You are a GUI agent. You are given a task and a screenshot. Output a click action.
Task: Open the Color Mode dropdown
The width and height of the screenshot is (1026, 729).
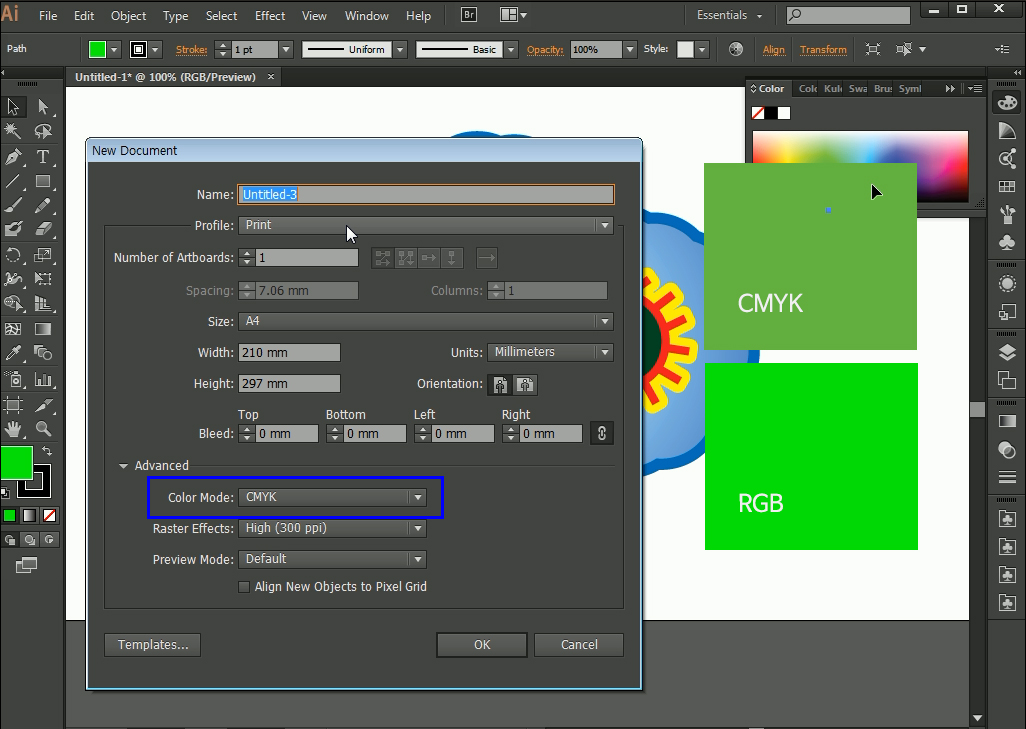332,497
